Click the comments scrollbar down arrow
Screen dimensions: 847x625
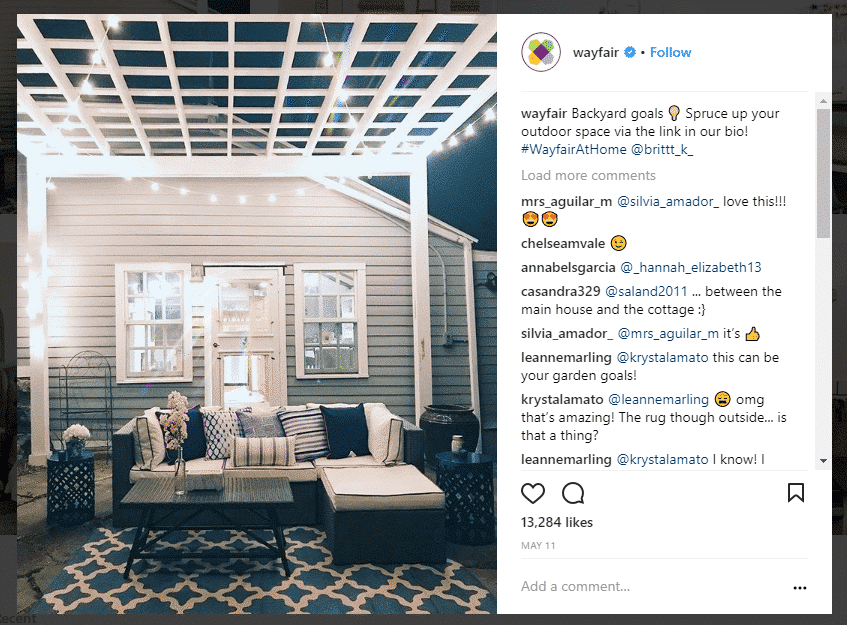click(x=823, y=461)
